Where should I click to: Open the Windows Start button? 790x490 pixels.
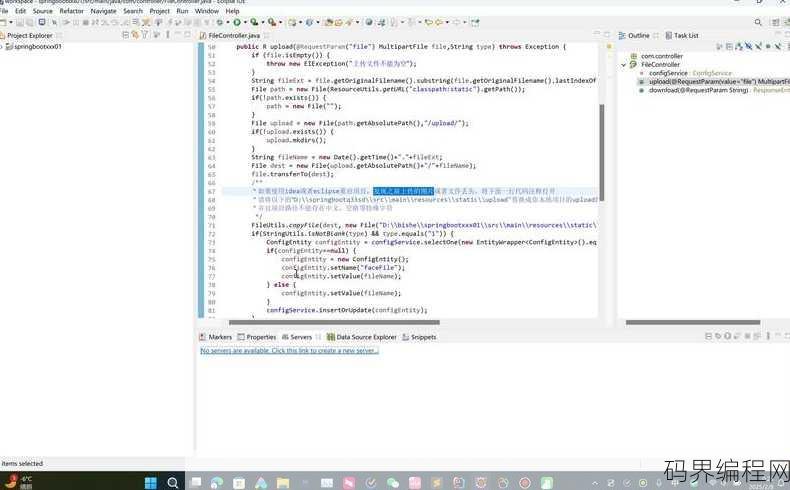[x=150, y=482]
